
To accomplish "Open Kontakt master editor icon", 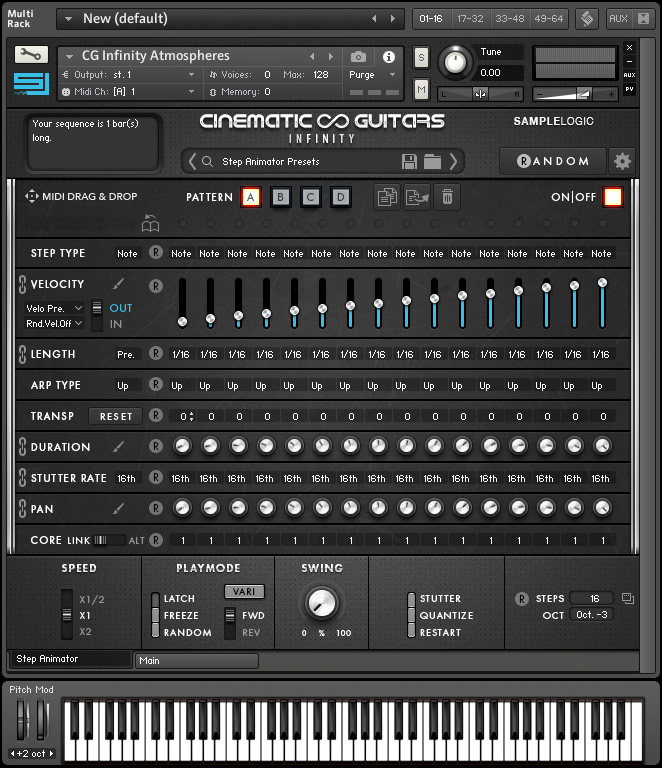I will click(x=587, y=19).
